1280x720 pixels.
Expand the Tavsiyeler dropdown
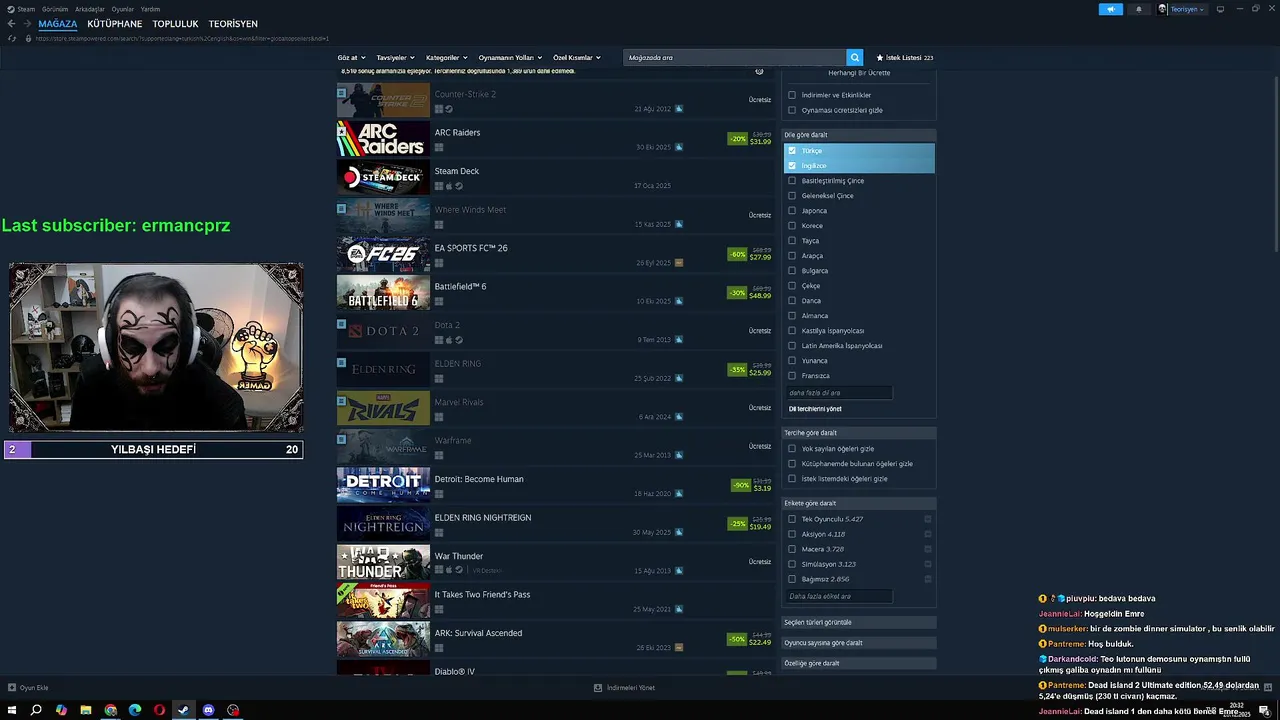point(395,58)
